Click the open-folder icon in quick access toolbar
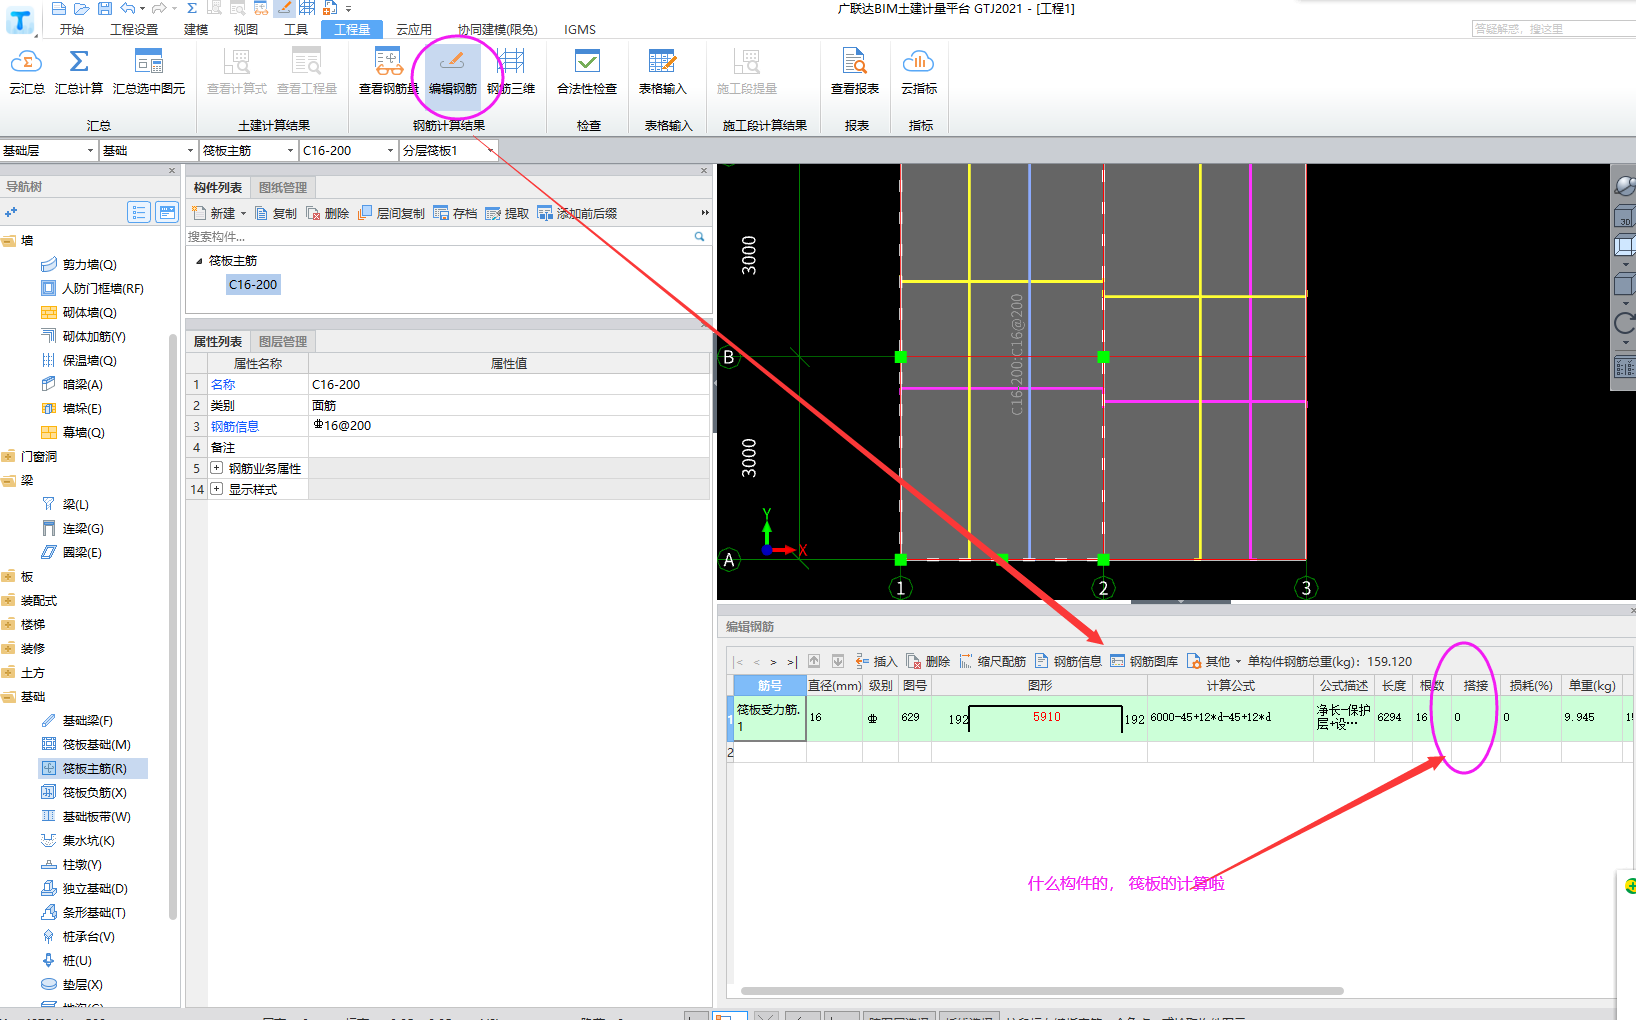Screen dimensions: 1636x1020 tap(81, 8)
